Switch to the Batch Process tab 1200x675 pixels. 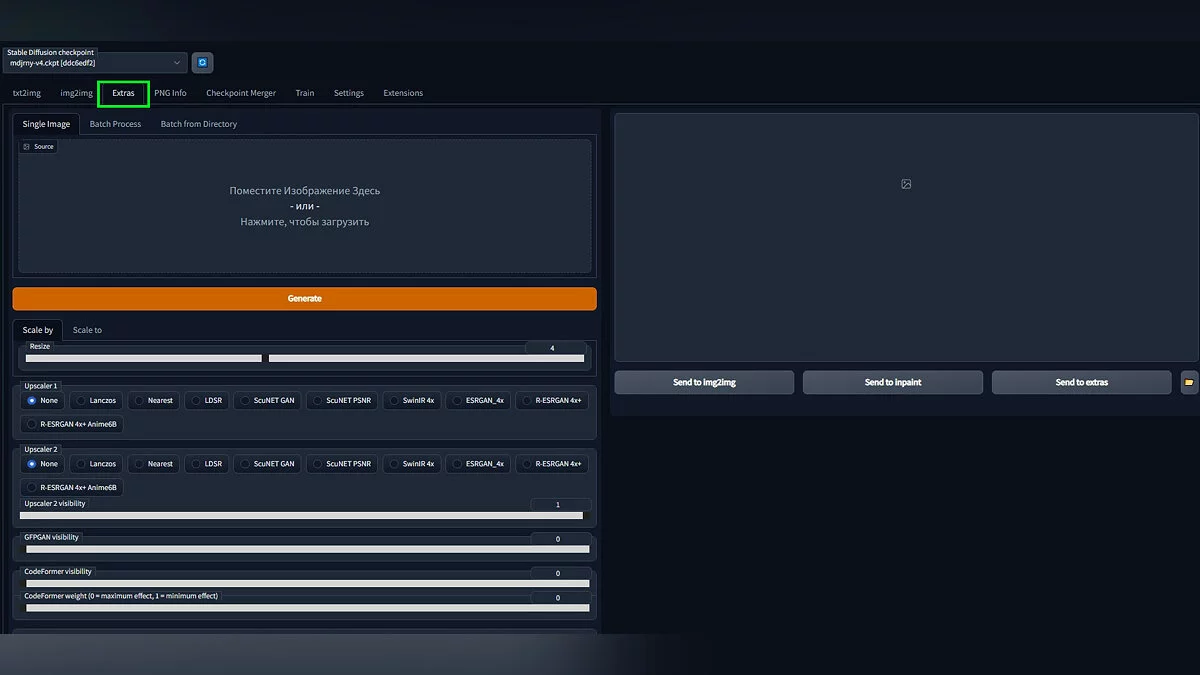click(x=115, y=124)
